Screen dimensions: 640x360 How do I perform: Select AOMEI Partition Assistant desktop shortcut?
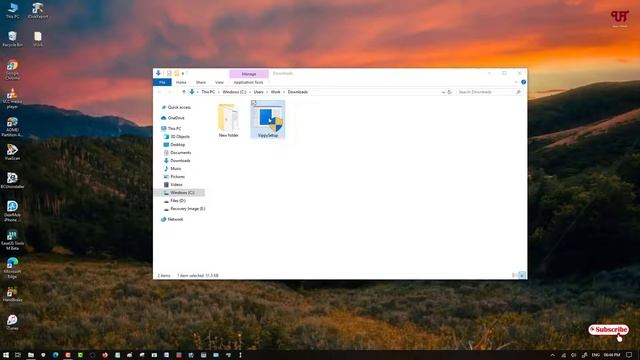[12, 127]
